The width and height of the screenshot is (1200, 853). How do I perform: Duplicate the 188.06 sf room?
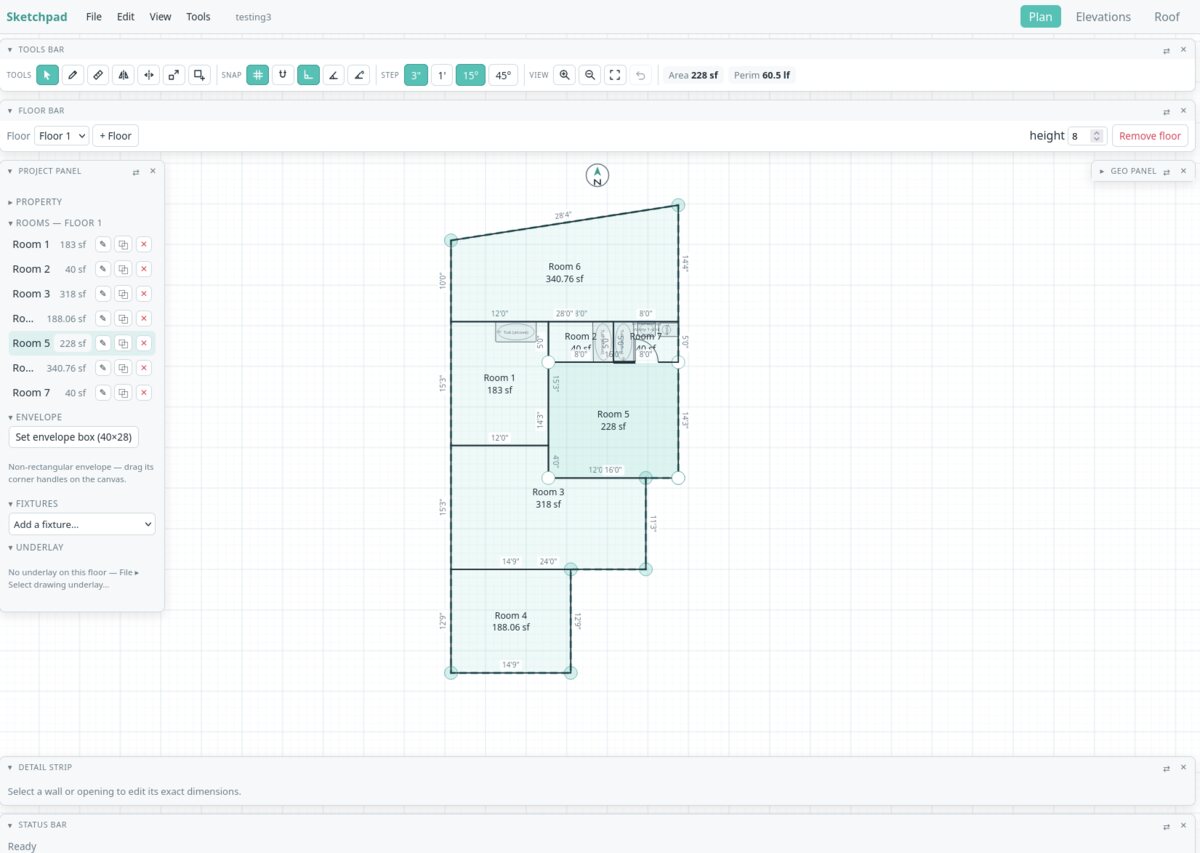(123, 319)
